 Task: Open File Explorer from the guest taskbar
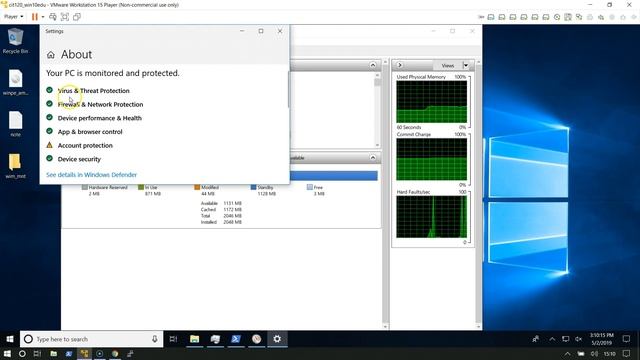click(x=194, y=339)
